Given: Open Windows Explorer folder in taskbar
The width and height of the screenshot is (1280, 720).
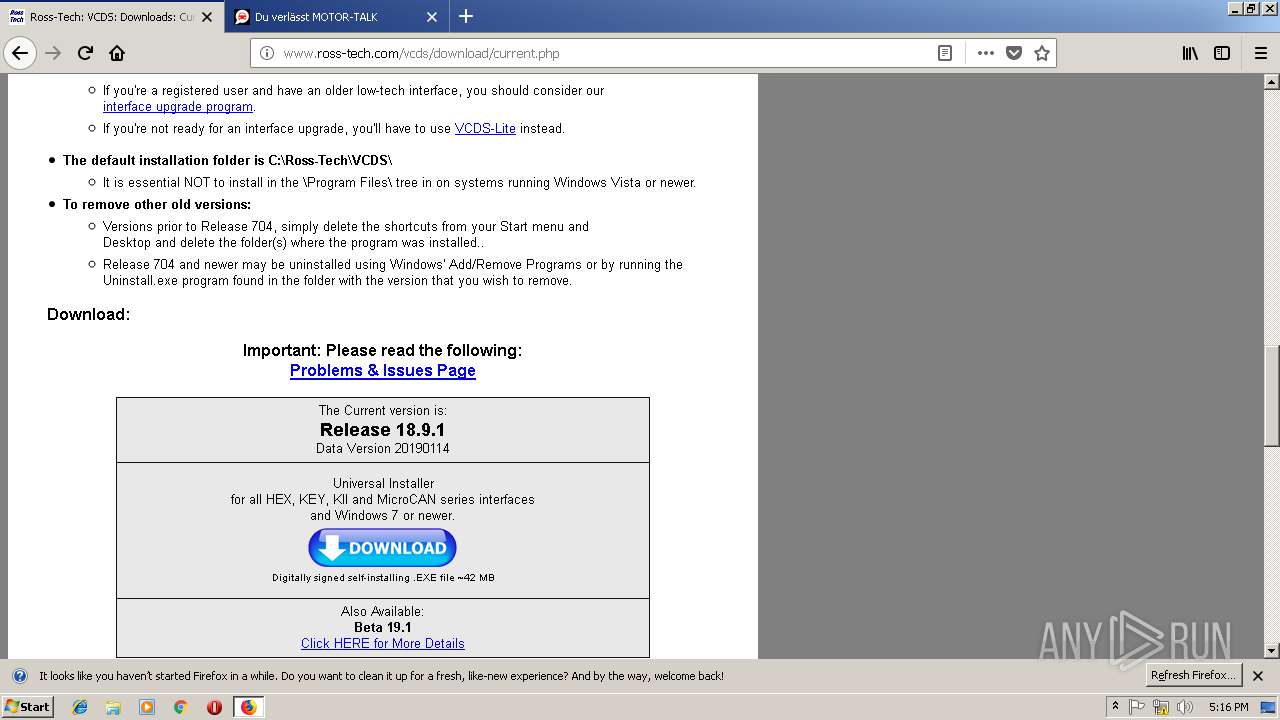Looking at the screenshot, I should 113,707.
